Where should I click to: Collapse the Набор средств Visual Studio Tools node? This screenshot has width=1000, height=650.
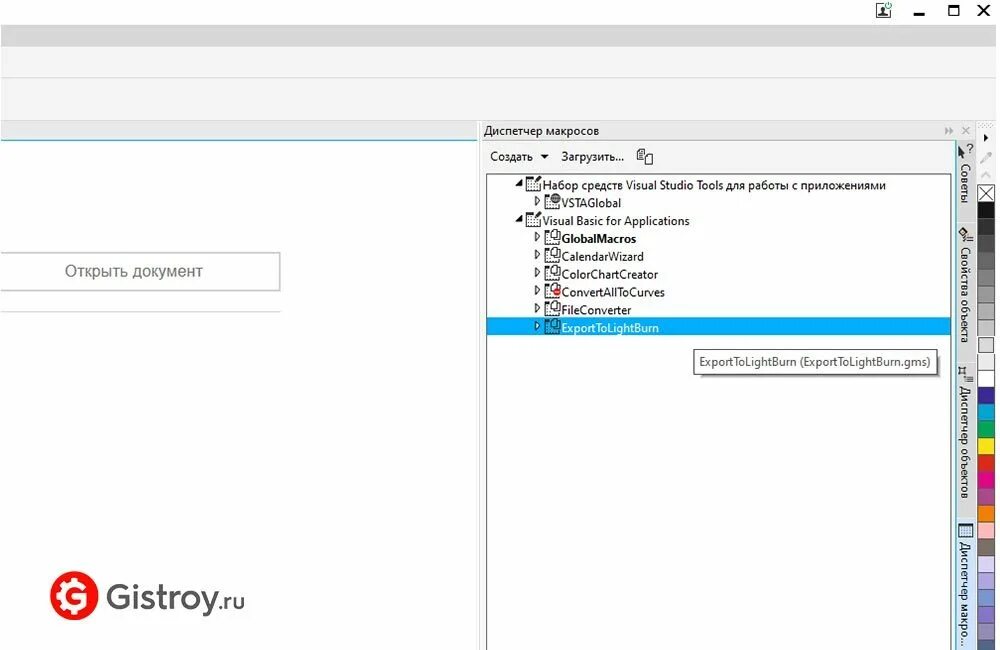(518, 184)
